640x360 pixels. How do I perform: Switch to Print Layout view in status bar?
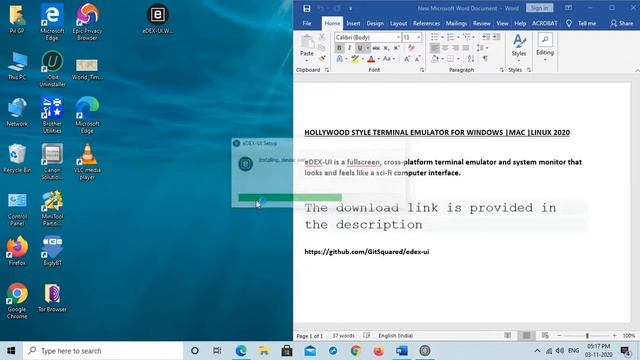527,336
